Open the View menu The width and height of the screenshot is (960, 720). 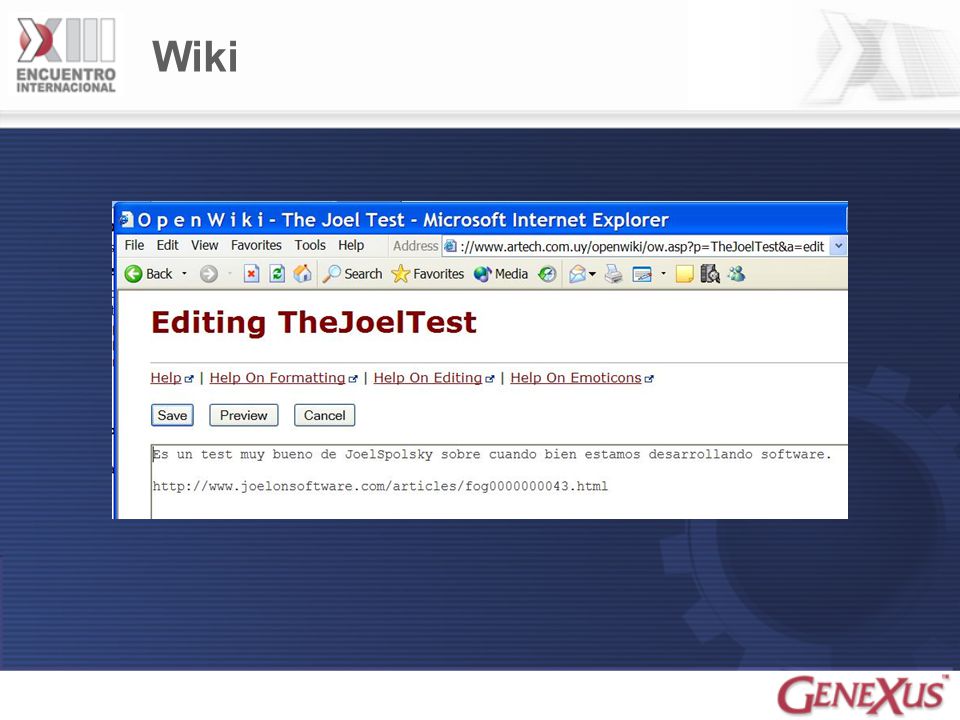pyautogui.click(x=204, y=246)
